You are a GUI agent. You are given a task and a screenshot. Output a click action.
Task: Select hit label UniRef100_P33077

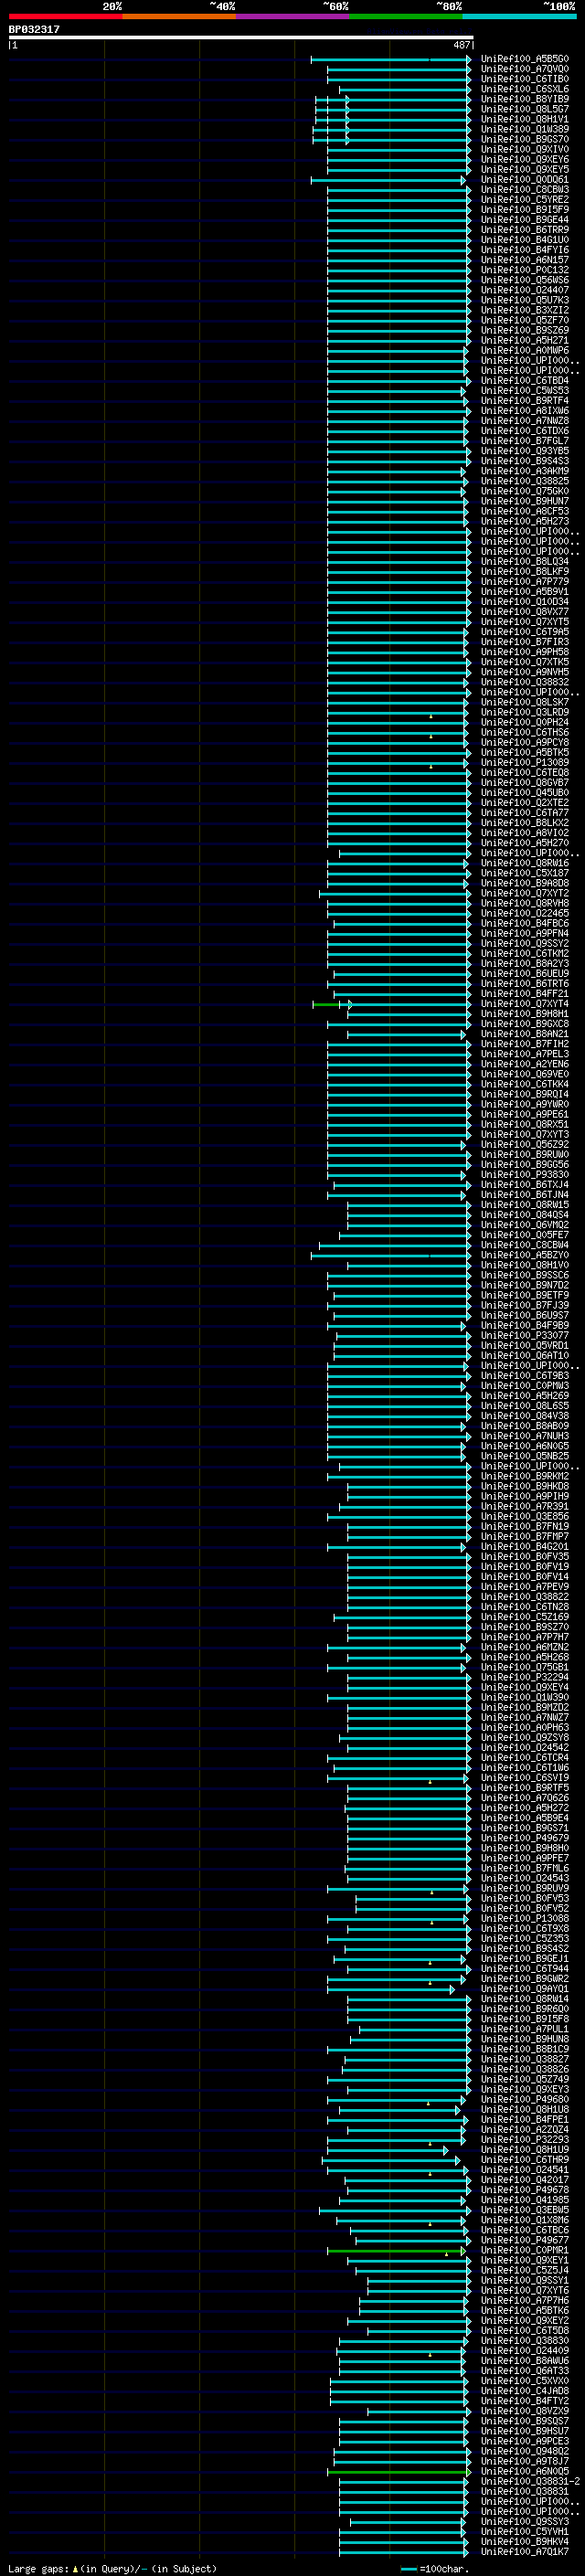[525, 1336]
